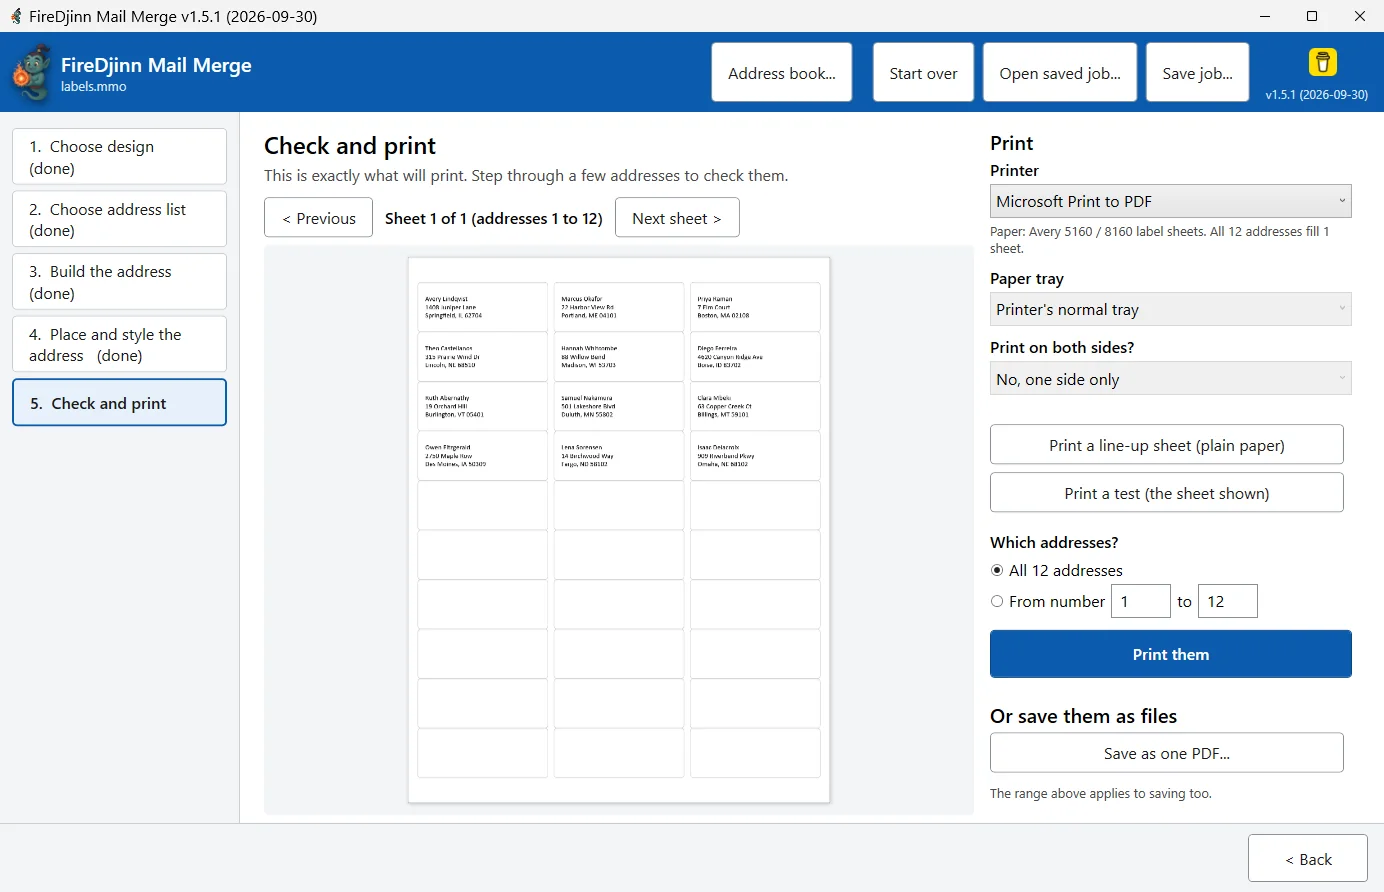The height and width of the screenshot is (892, 1384).
Task: Click "Sheet 1 of 1 (addresses 1 to 12)" text
Action: tap(494, 218)
